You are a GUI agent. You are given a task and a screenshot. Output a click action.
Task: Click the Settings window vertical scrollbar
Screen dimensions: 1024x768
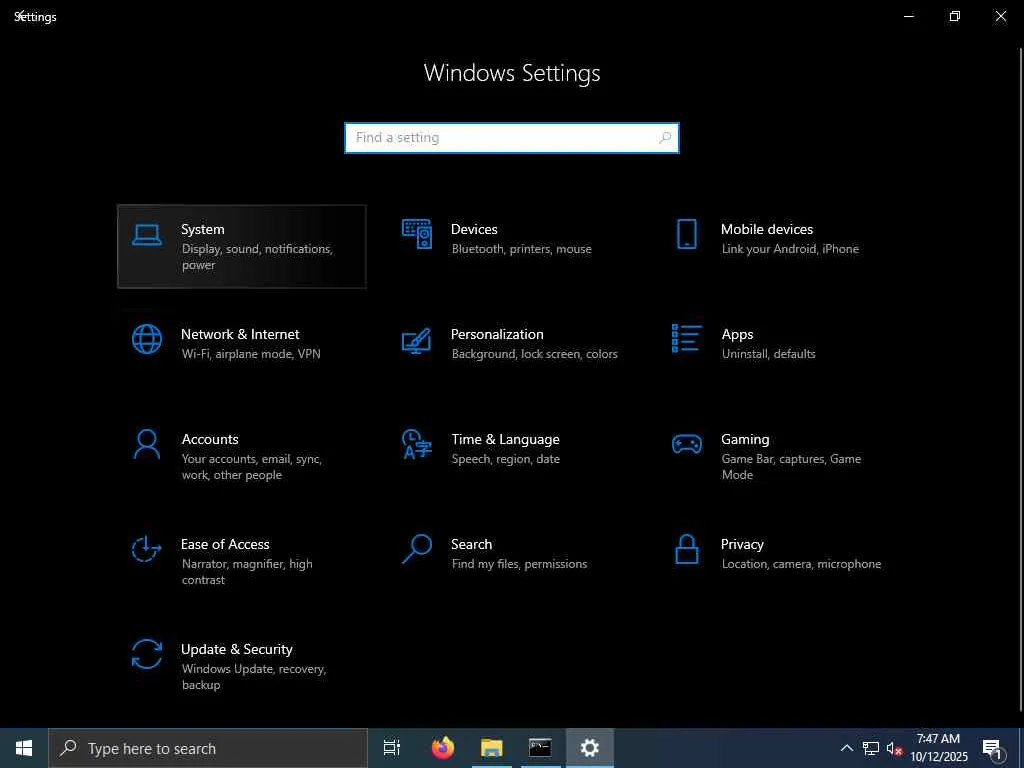[x=1021, y=379]
